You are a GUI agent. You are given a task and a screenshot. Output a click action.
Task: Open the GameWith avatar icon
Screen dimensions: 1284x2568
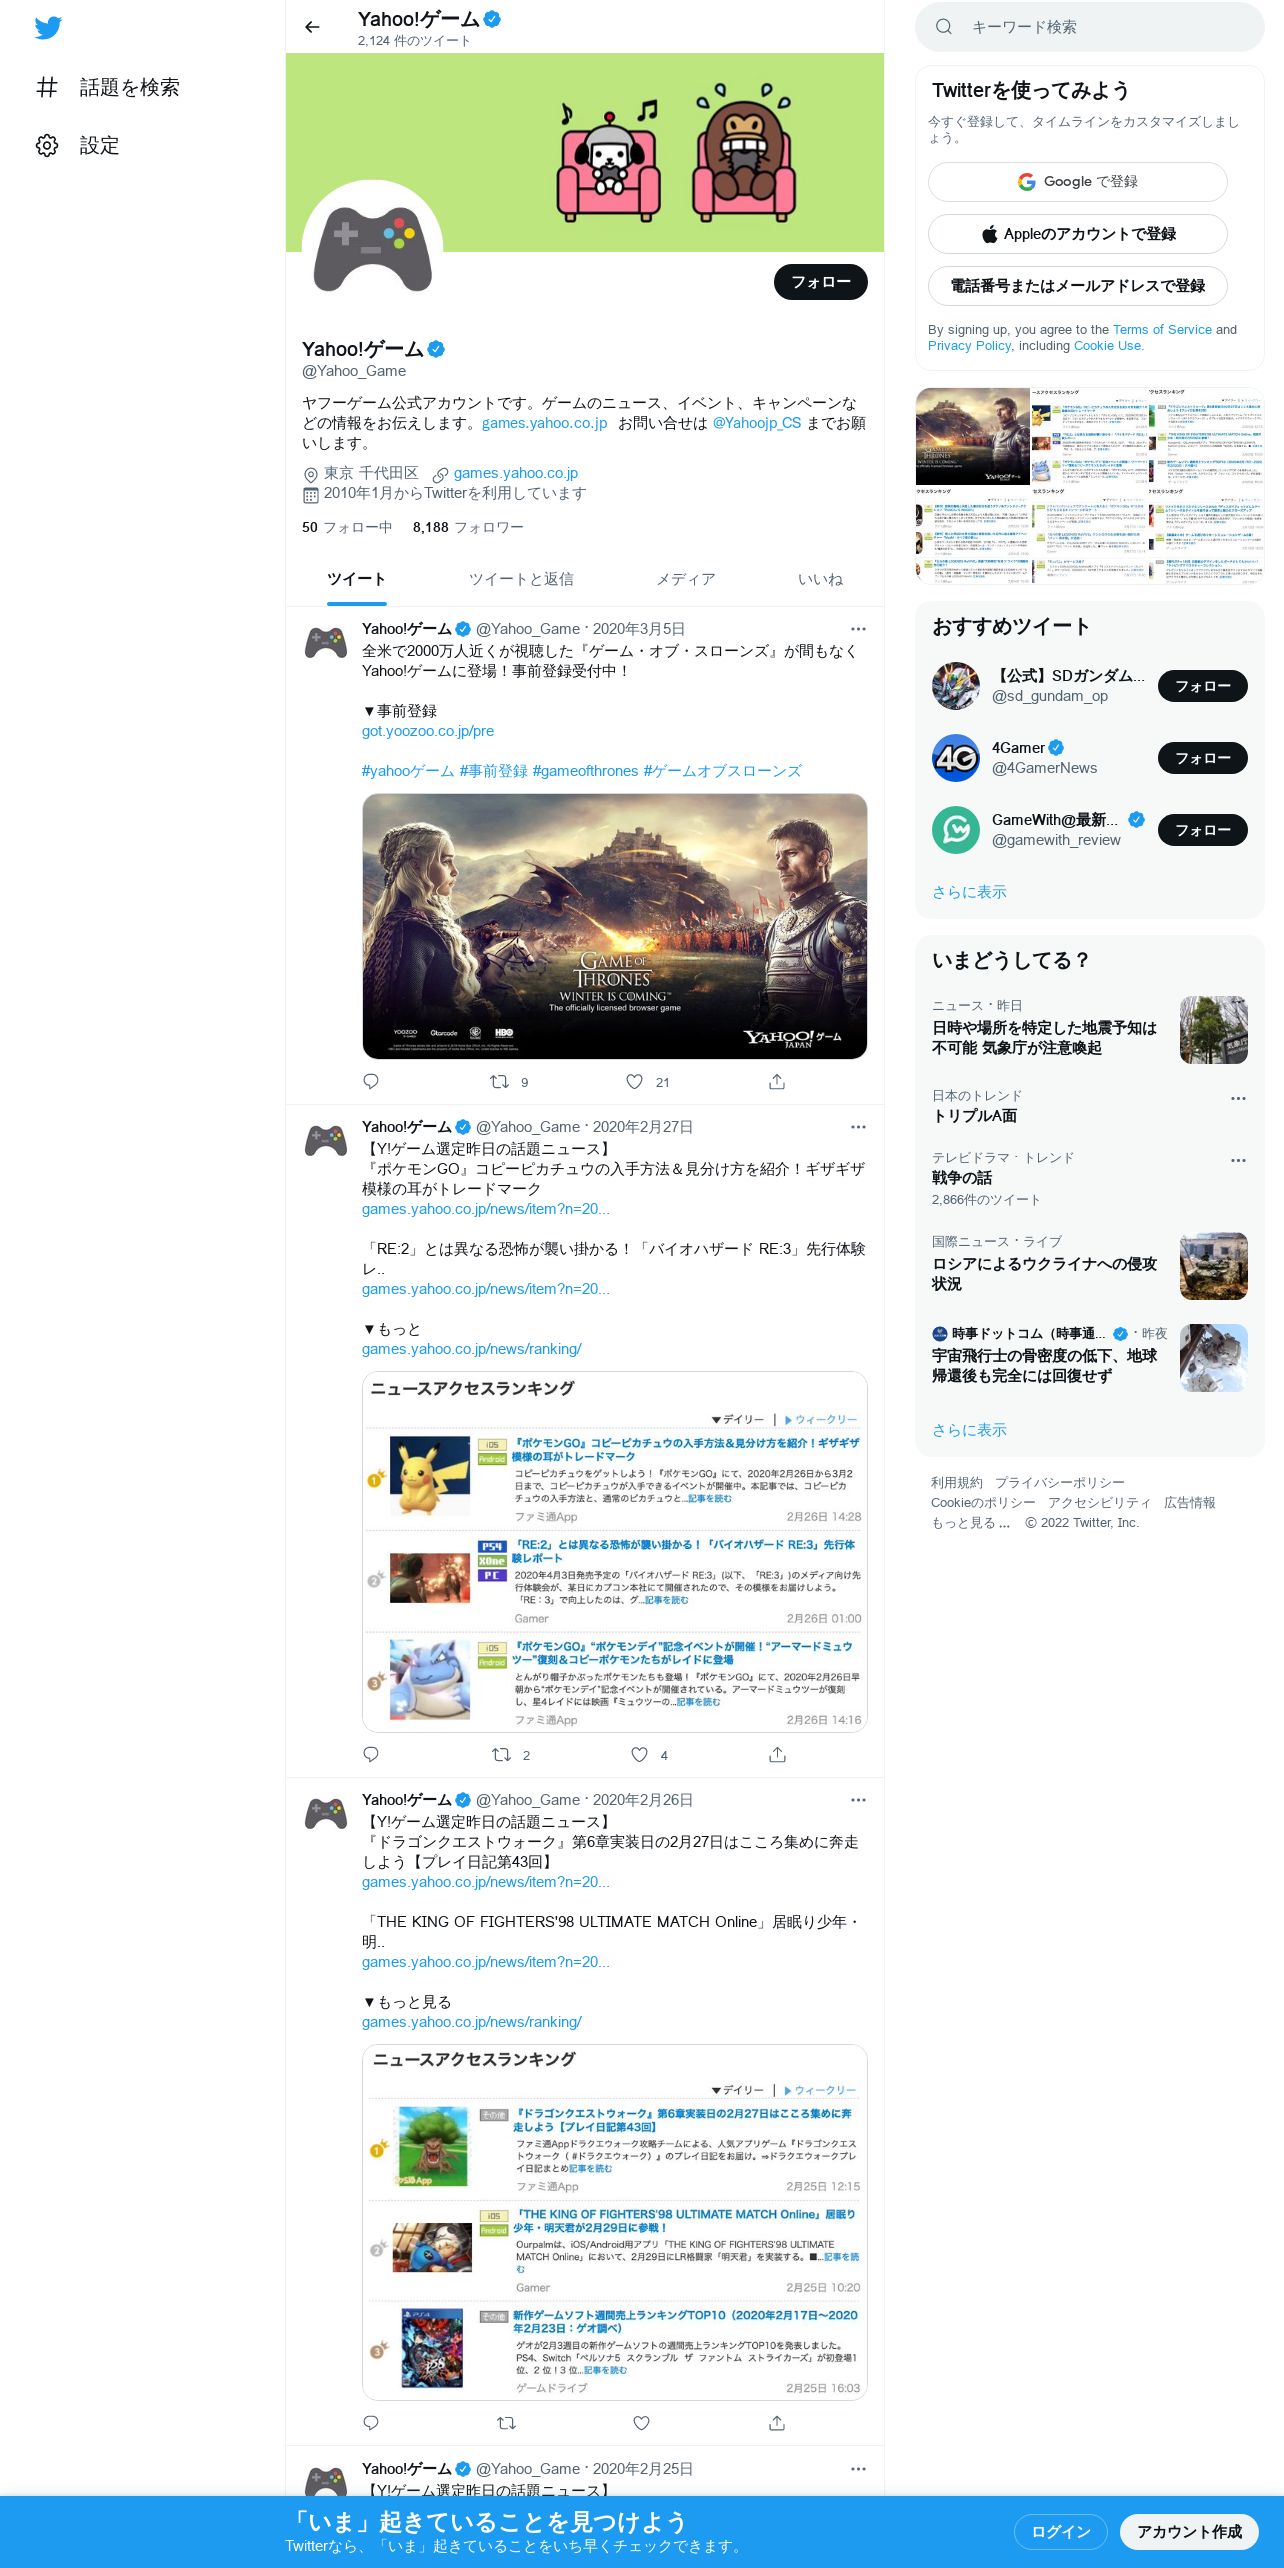coord(956,830)
